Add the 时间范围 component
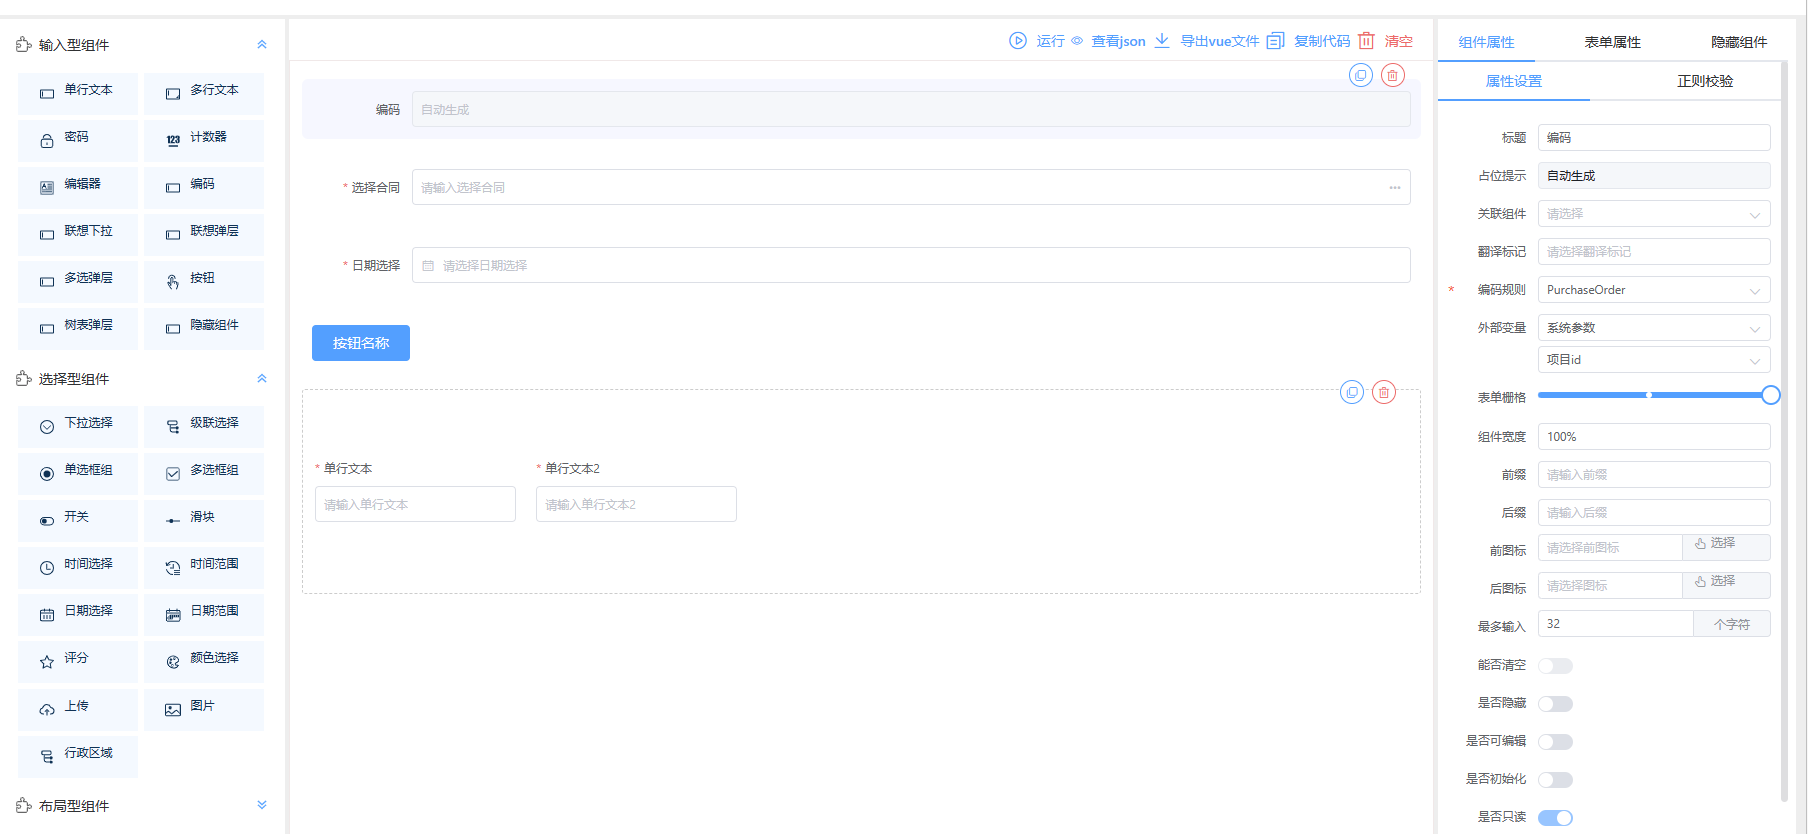This screenshot has height=834, width=1808. coord(204,567)
